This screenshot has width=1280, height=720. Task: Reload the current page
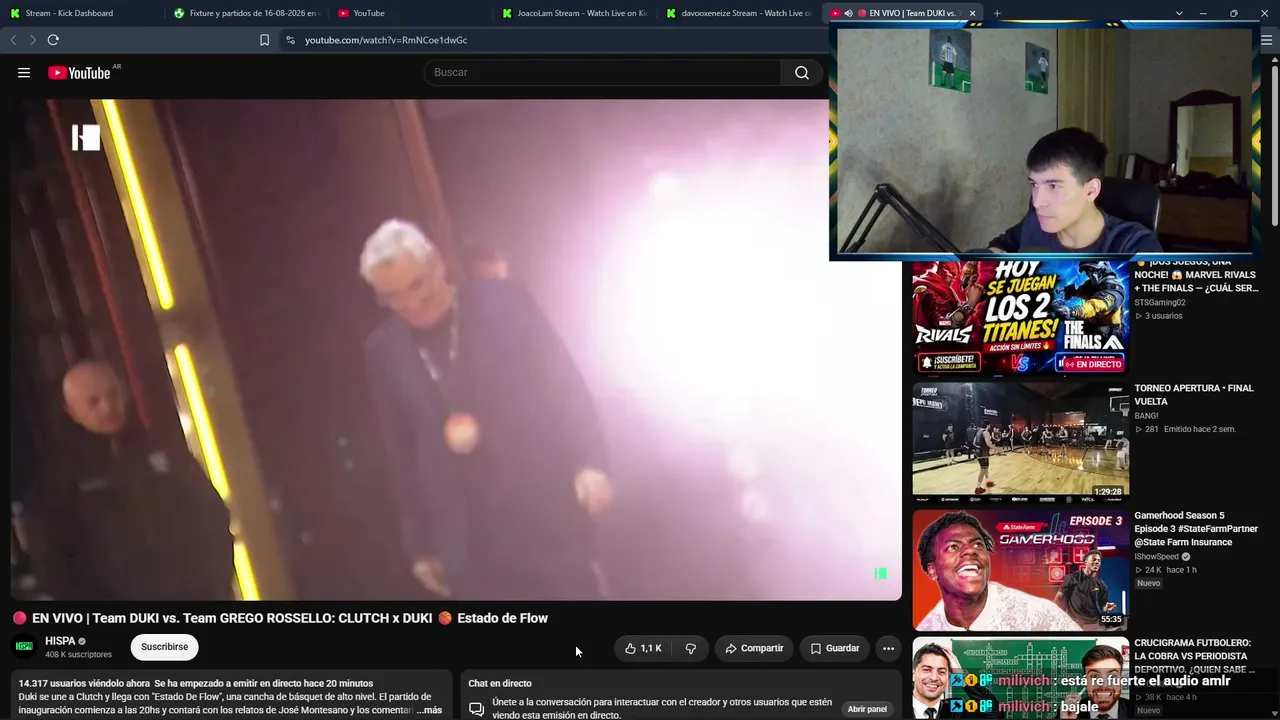click(53, 40)
